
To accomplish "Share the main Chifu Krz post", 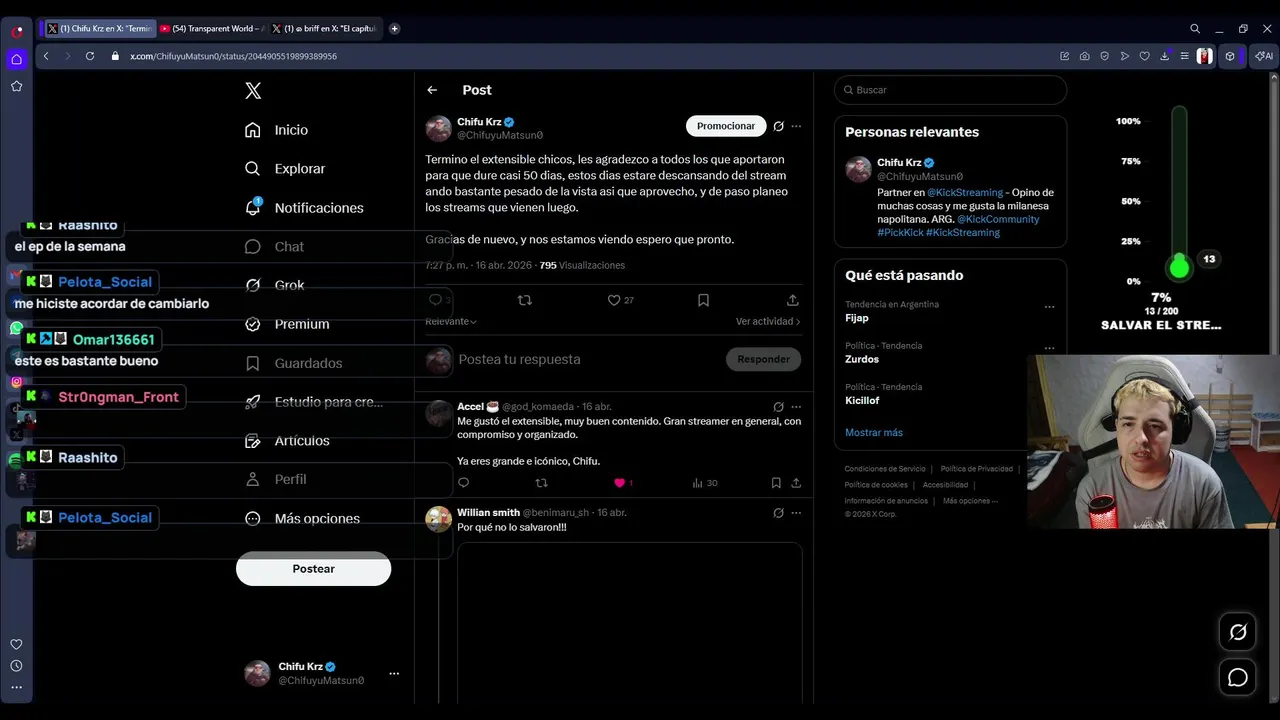I will click(x=793, y=300).
